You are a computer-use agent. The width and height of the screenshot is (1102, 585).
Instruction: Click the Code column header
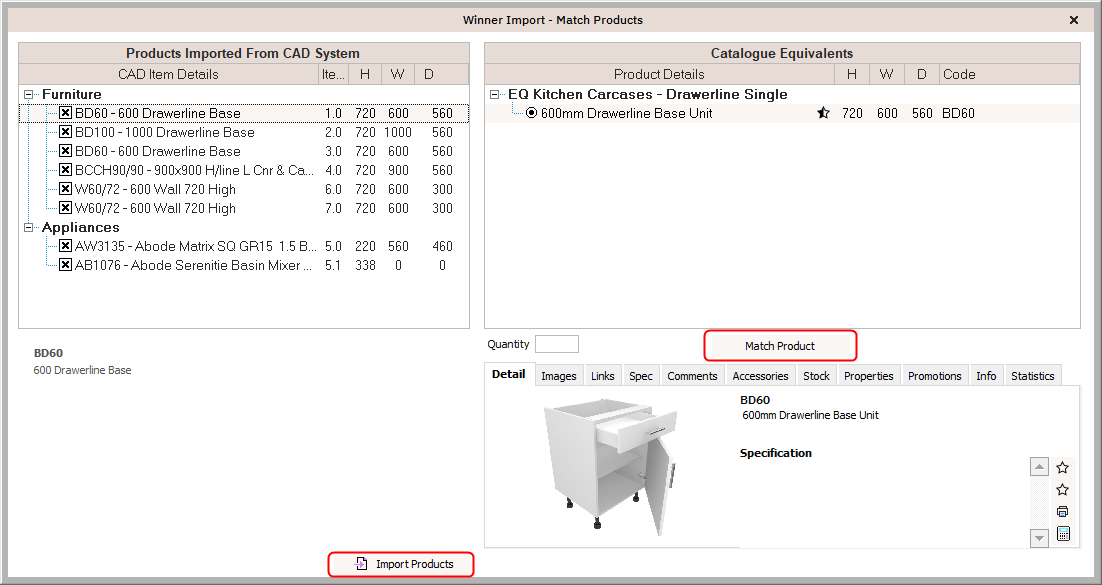point(1009,74)
